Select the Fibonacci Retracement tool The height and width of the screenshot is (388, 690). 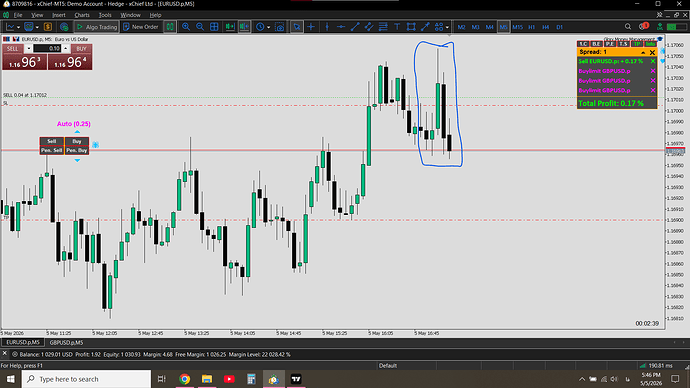coord(383,27)
